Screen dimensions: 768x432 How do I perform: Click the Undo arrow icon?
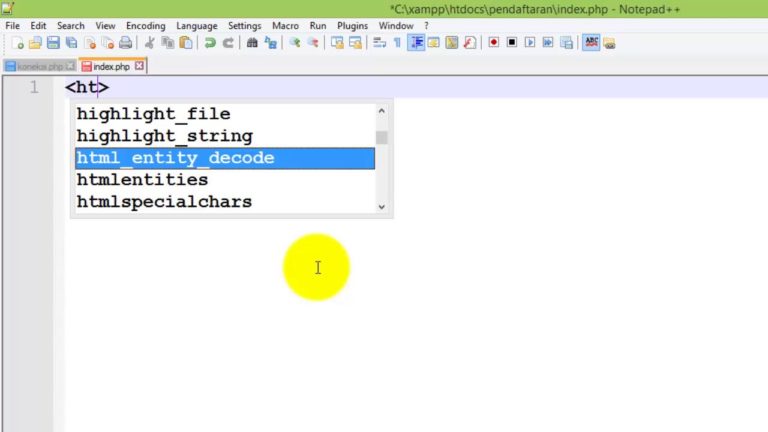(210, 43)
